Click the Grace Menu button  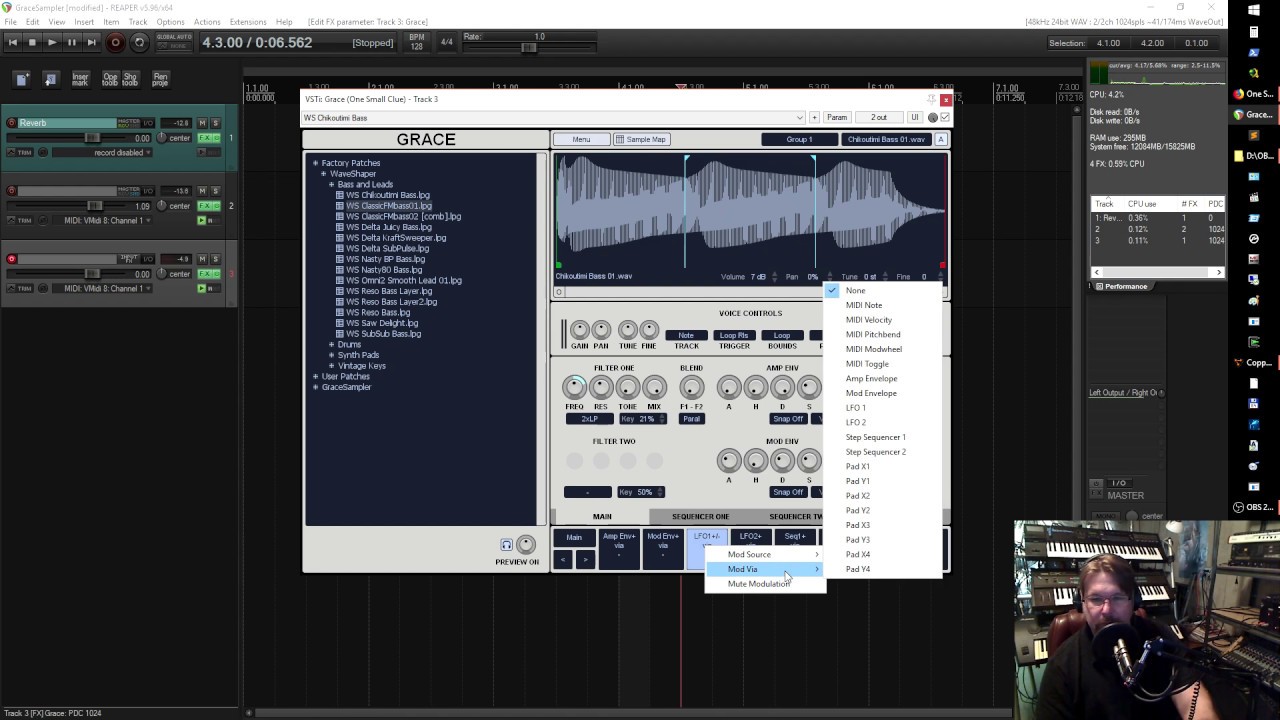[x=581, y=139]
